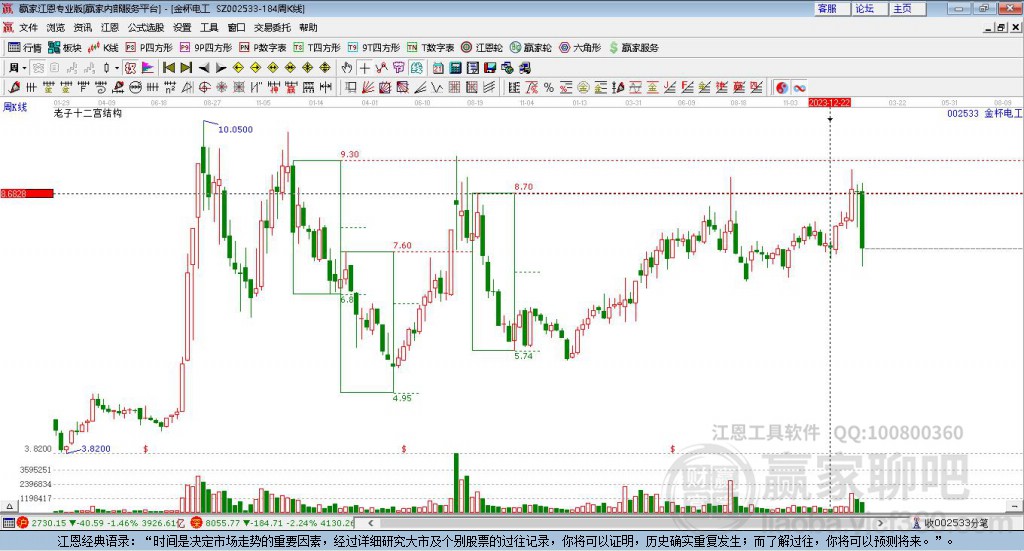The image size is (1024, 551).
Task: Open the 工具 menu
Action: 209,27
